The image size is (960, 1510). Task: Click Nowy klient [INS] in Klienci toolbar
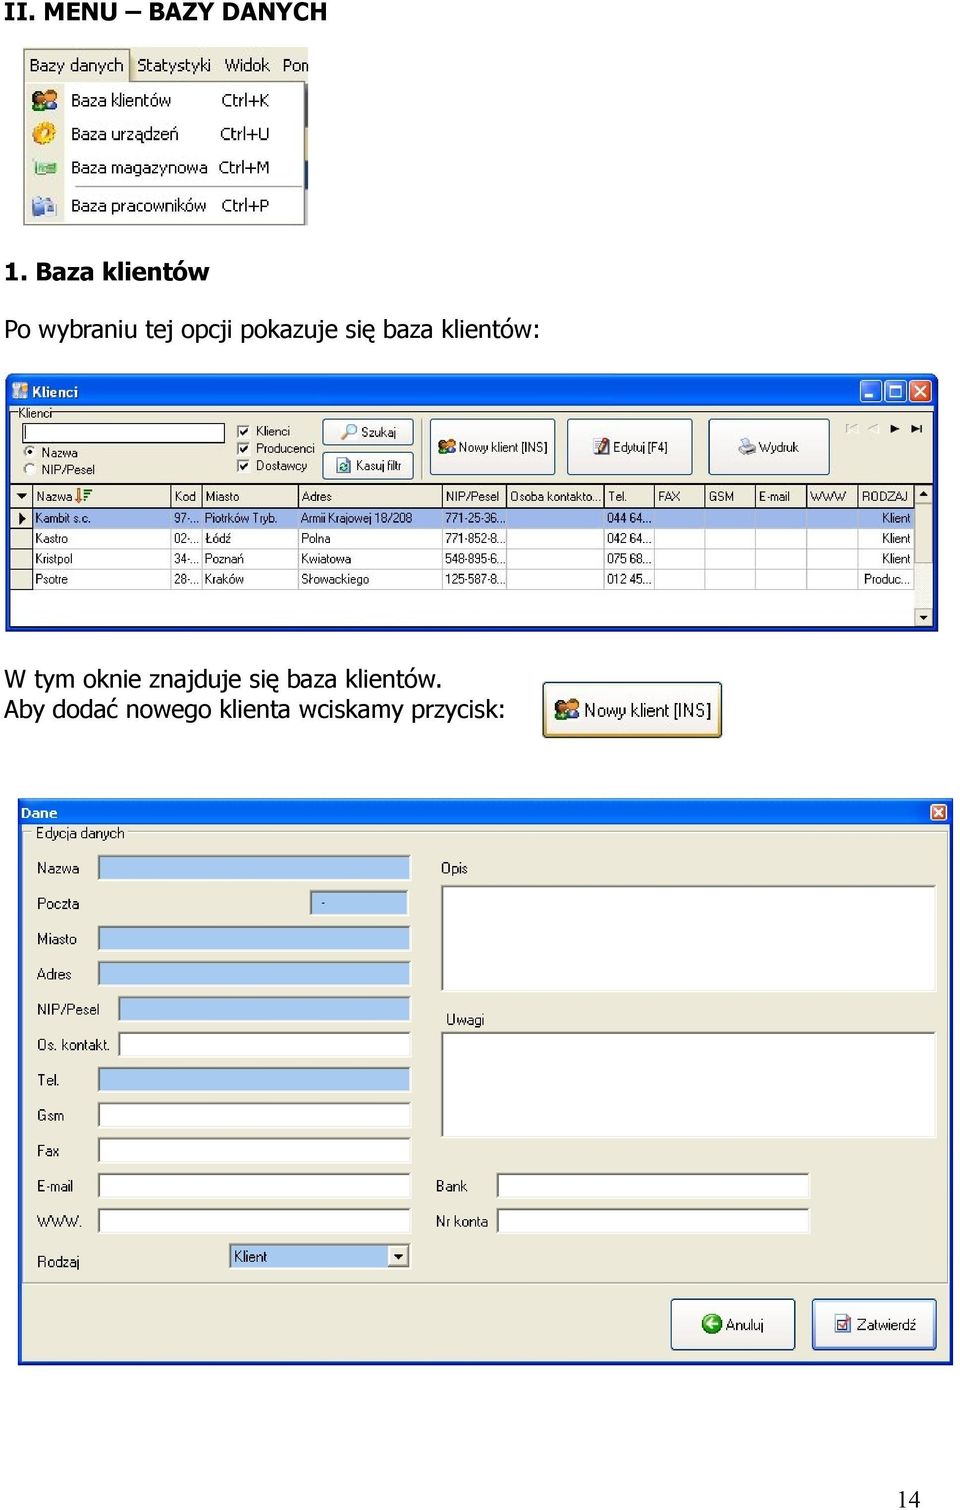point(492,447)
